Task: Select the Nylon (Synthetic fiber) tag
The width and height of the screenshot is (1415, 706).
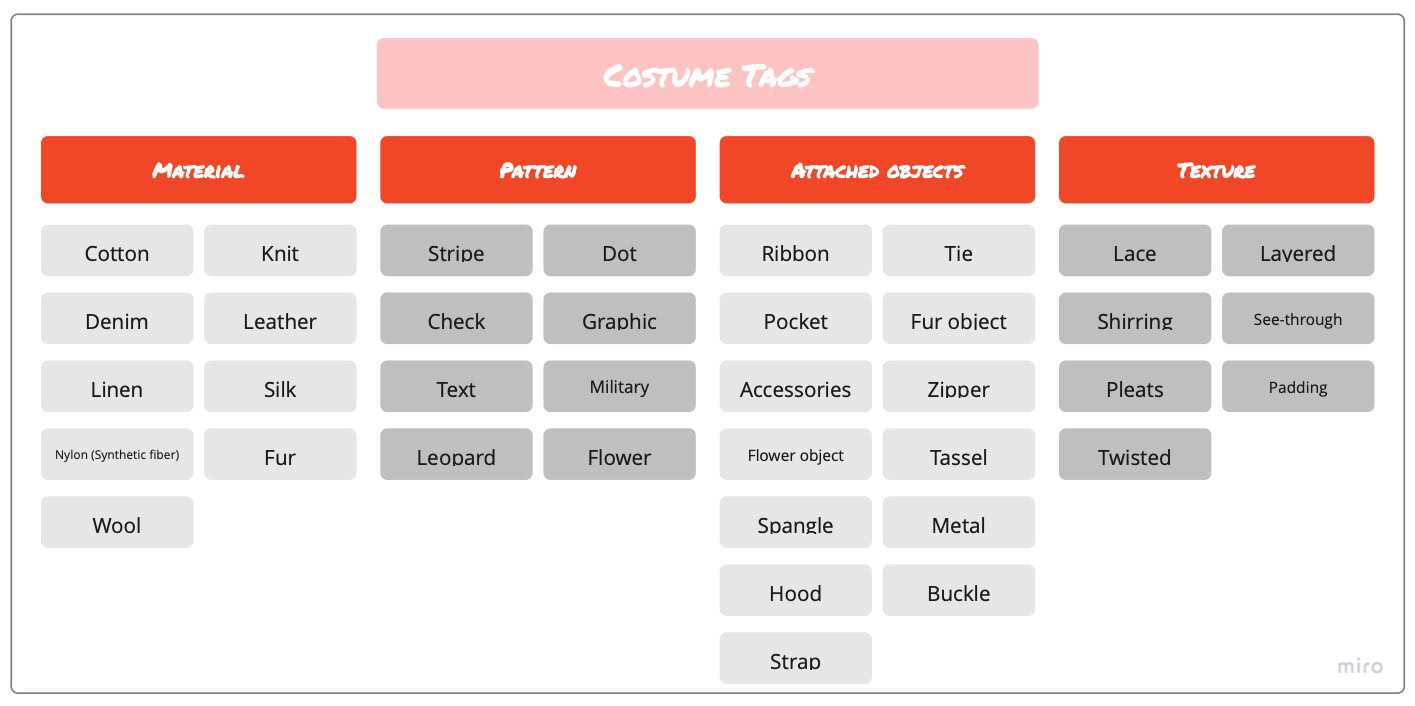Action: click(x=117, y=454)
